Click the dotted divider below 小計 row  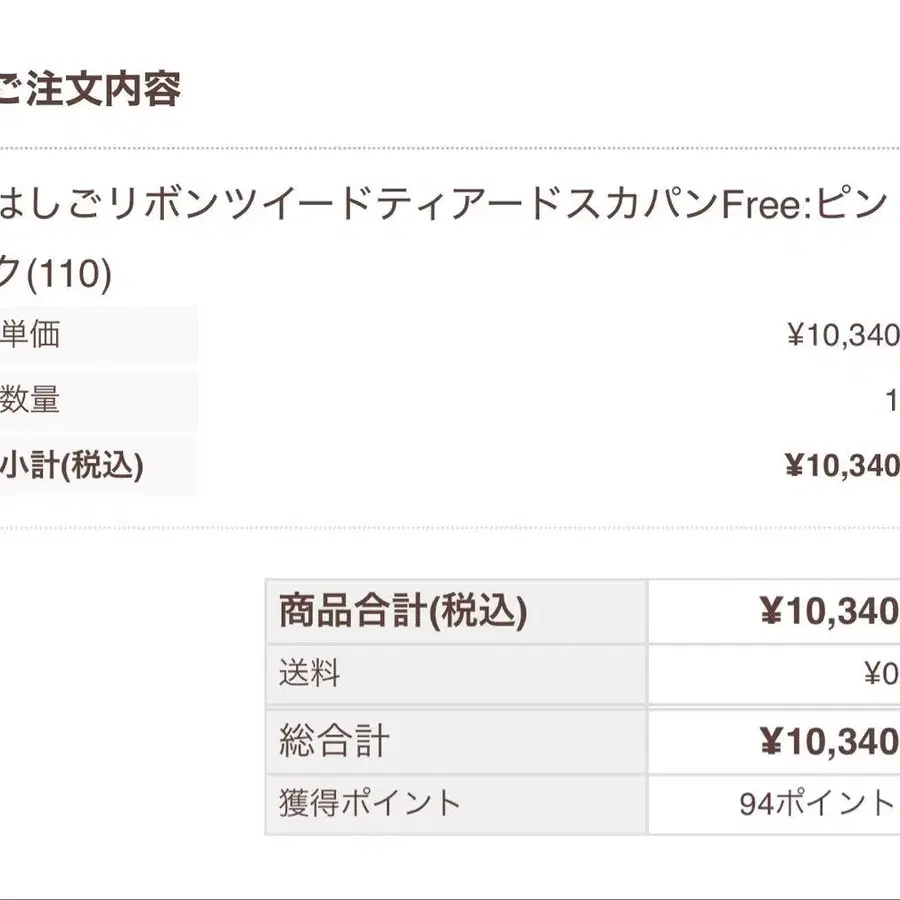[450, 527]
